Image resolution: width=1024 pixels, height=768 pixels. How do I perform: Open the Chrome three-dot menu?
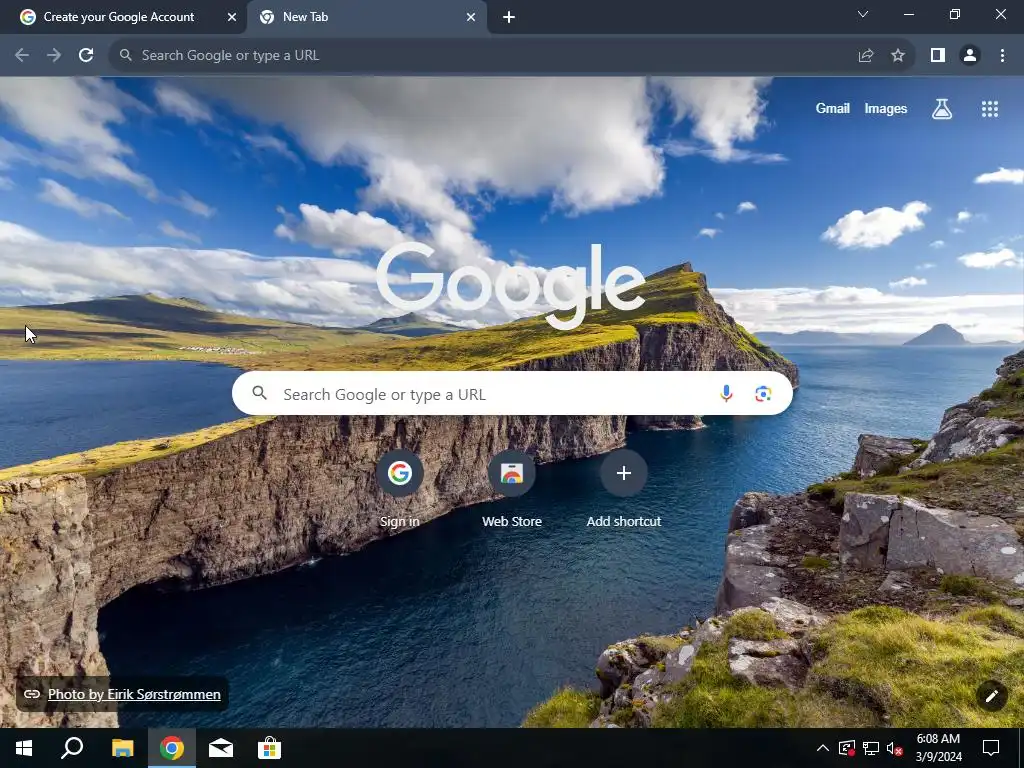[x=1002, y=56]
